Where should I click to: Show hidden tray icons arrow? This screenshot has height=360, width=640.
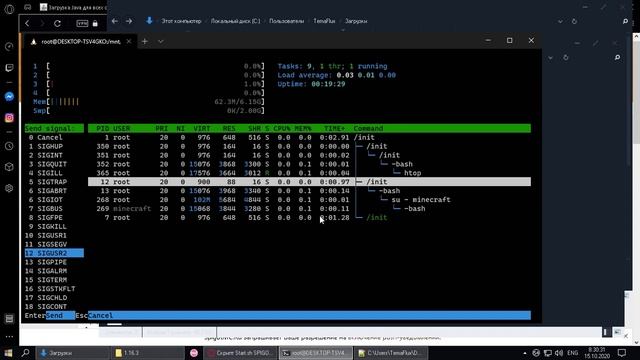point(525,353)
